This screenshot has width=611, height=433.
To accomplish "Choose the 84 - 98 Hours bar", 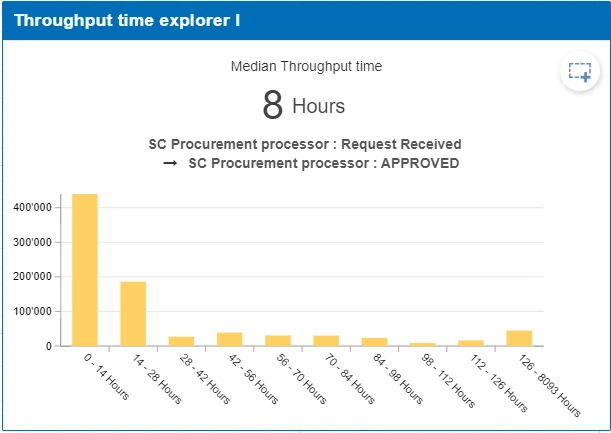I will [x=374, y=342].
